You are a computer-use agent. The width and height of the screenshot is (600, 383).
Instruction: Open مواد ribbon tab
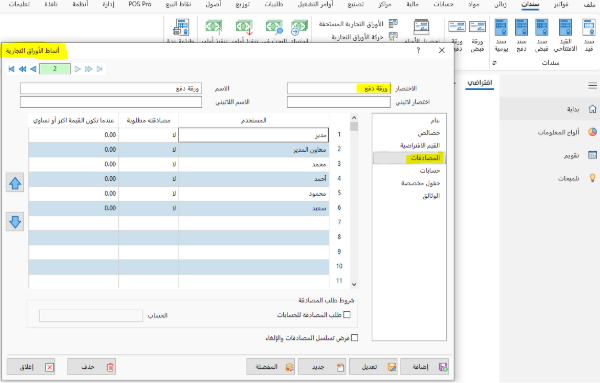click(474, 5)
